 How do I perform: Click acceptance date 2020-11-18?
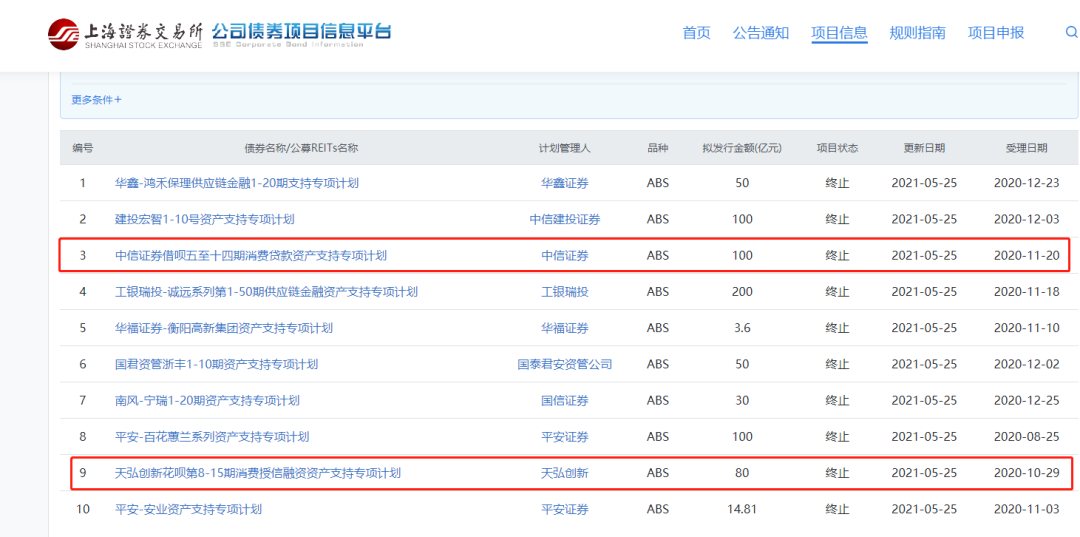[x=1027, y=292]
